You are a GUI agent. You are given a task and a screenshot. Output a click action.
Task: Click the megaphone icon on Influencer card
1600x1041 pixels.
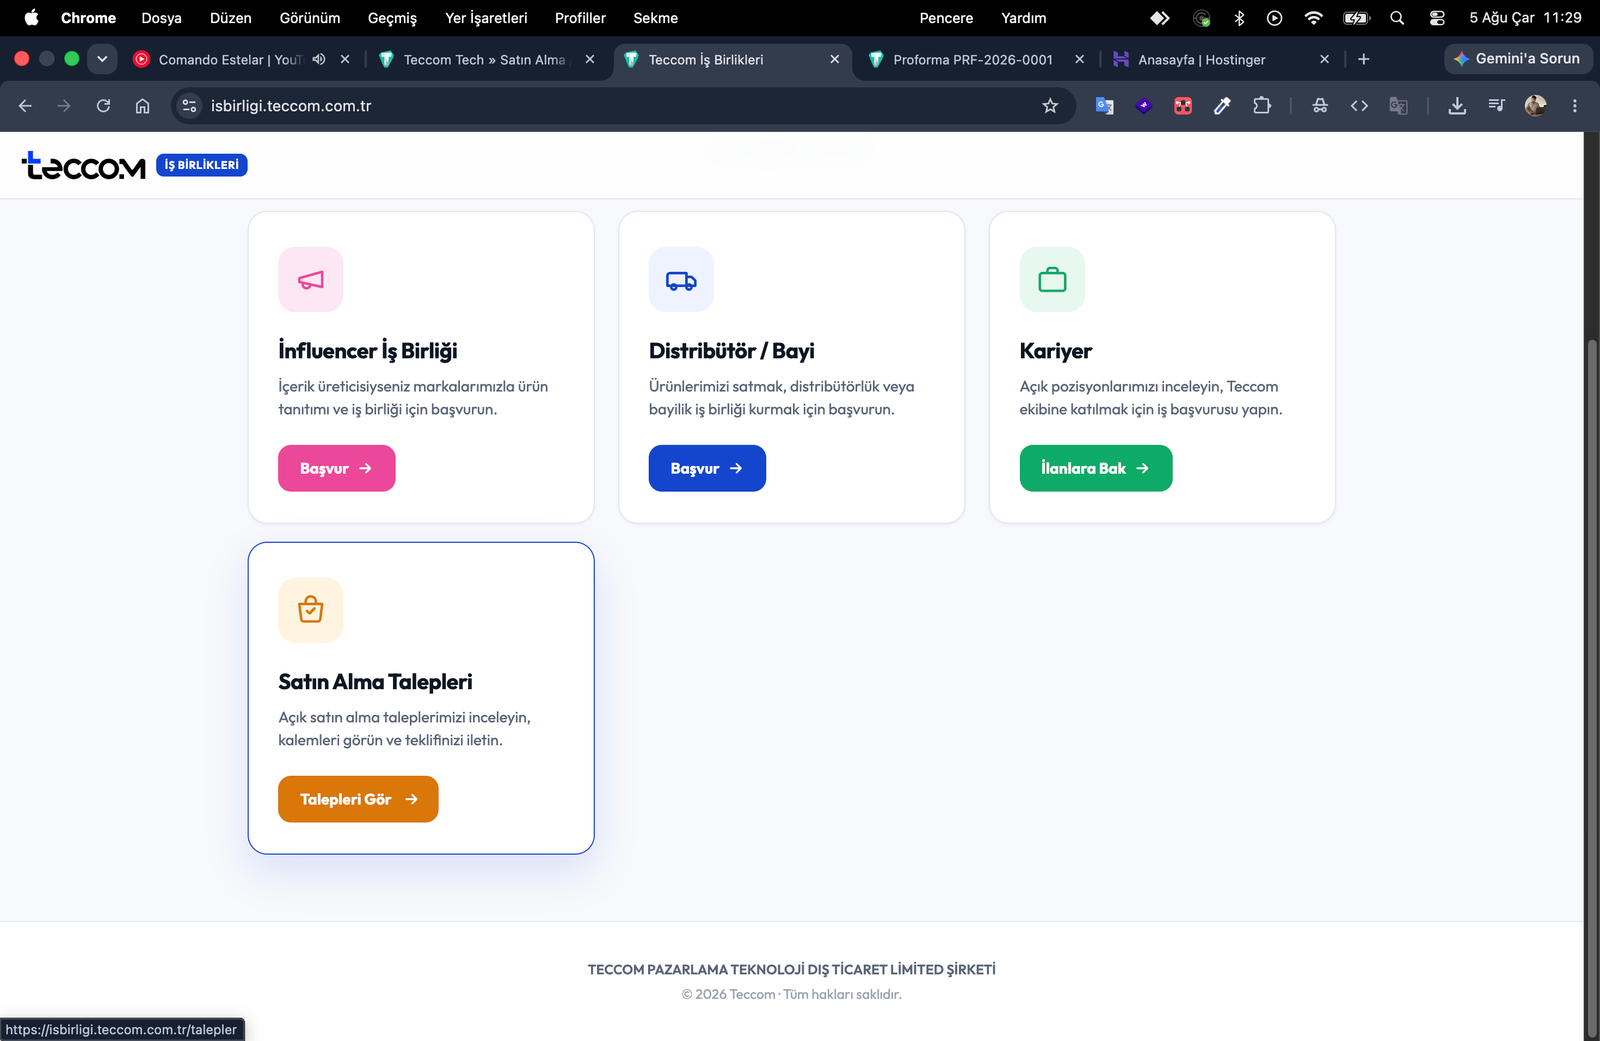click(x=311, y=280)
